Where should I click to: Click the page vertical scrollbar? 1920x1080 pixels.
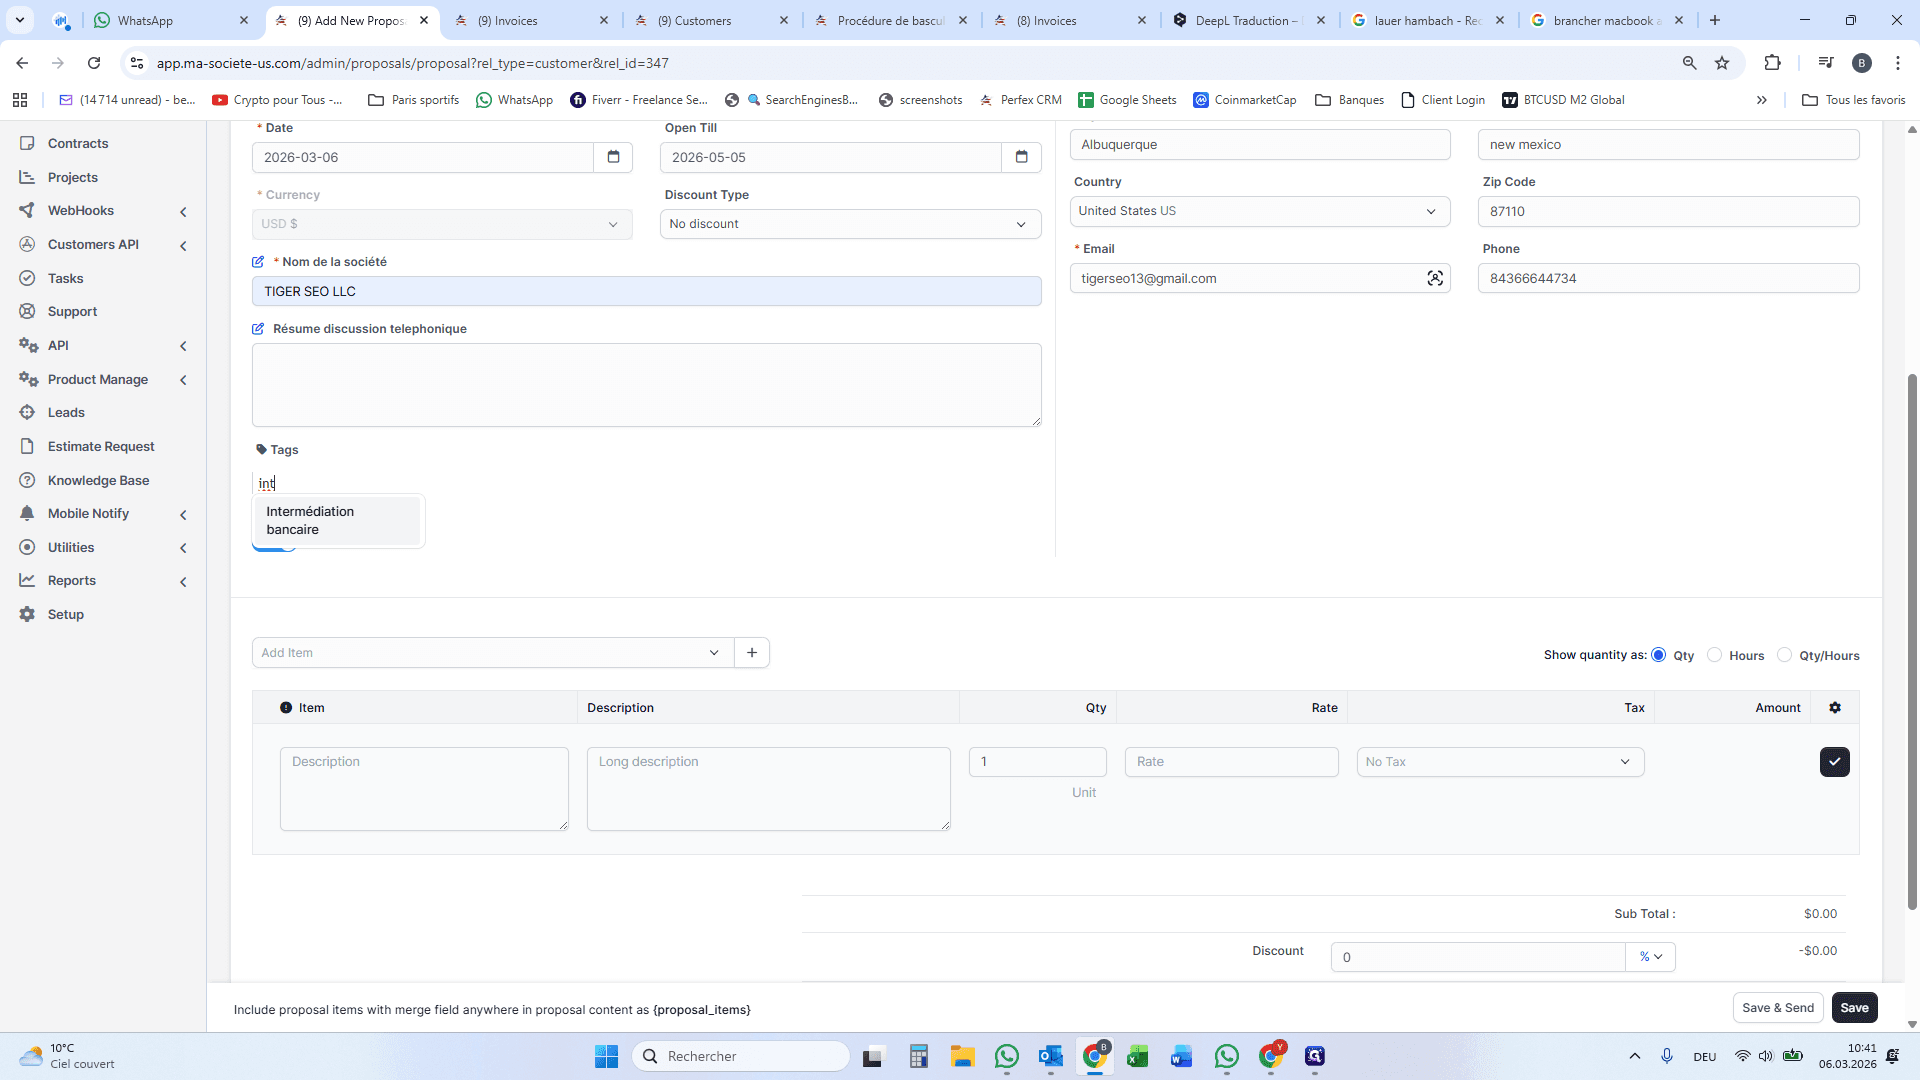pos(1912,640)
